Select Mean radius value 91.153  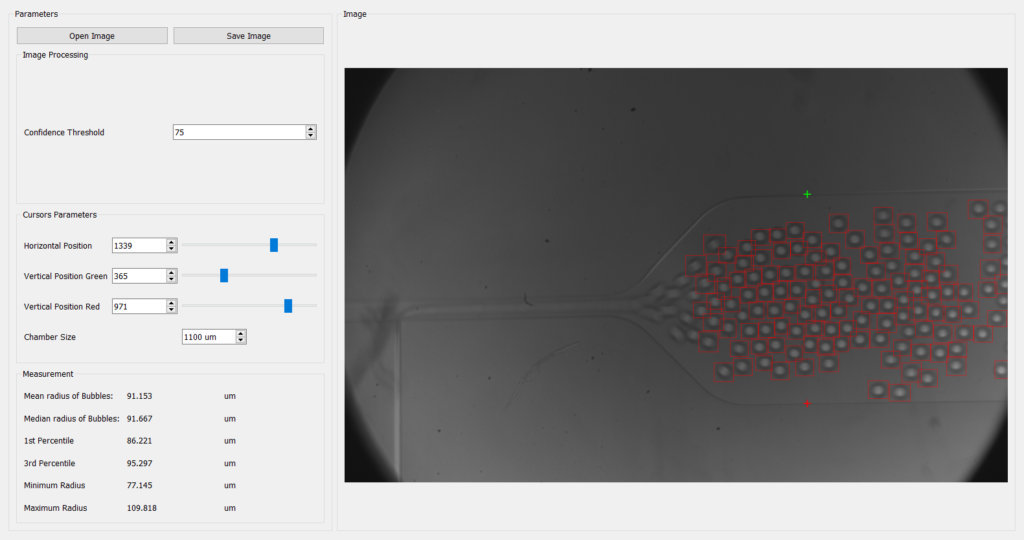coord(139,396)
